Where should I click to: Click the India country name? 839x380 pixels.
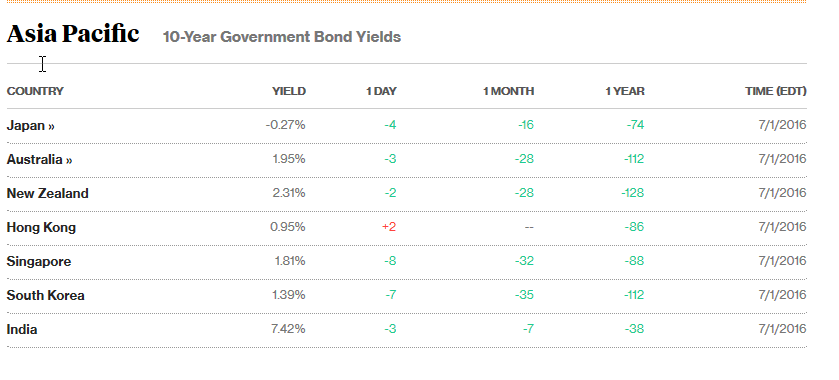point(22,329)
